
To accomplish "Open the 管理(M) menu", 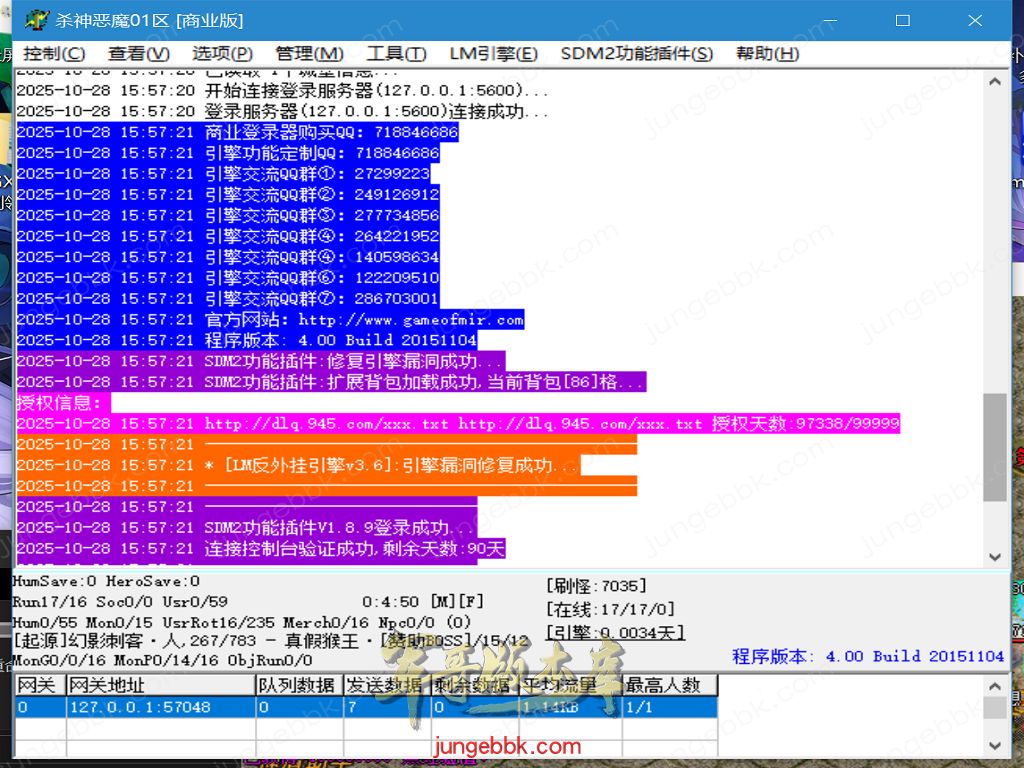I will point(309,54).
